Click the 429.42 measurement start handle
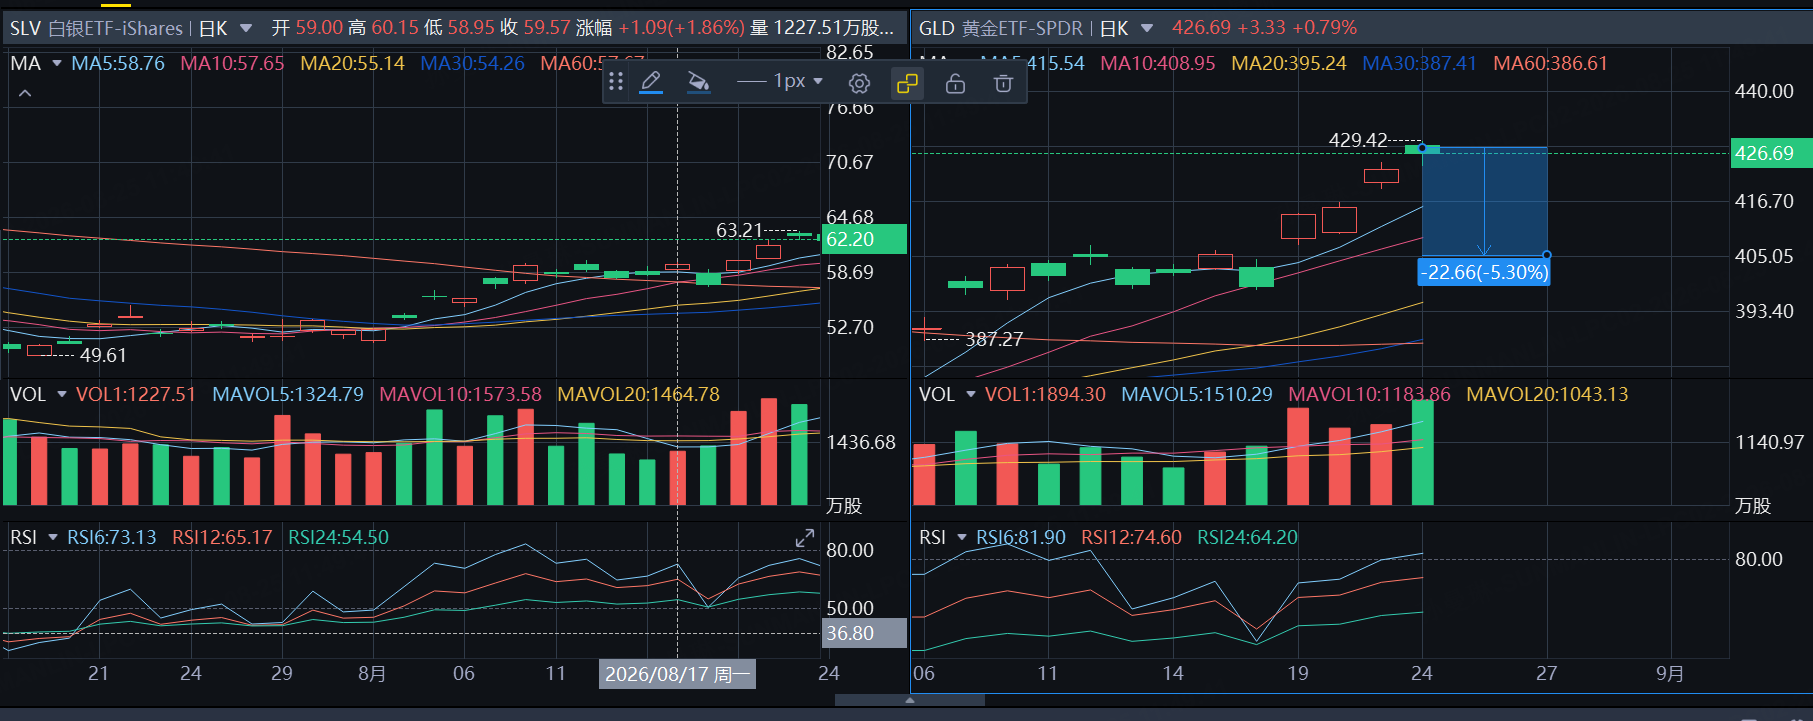Image resolution: width=1813 pixels, height=721 pixels. [1422, 148]
